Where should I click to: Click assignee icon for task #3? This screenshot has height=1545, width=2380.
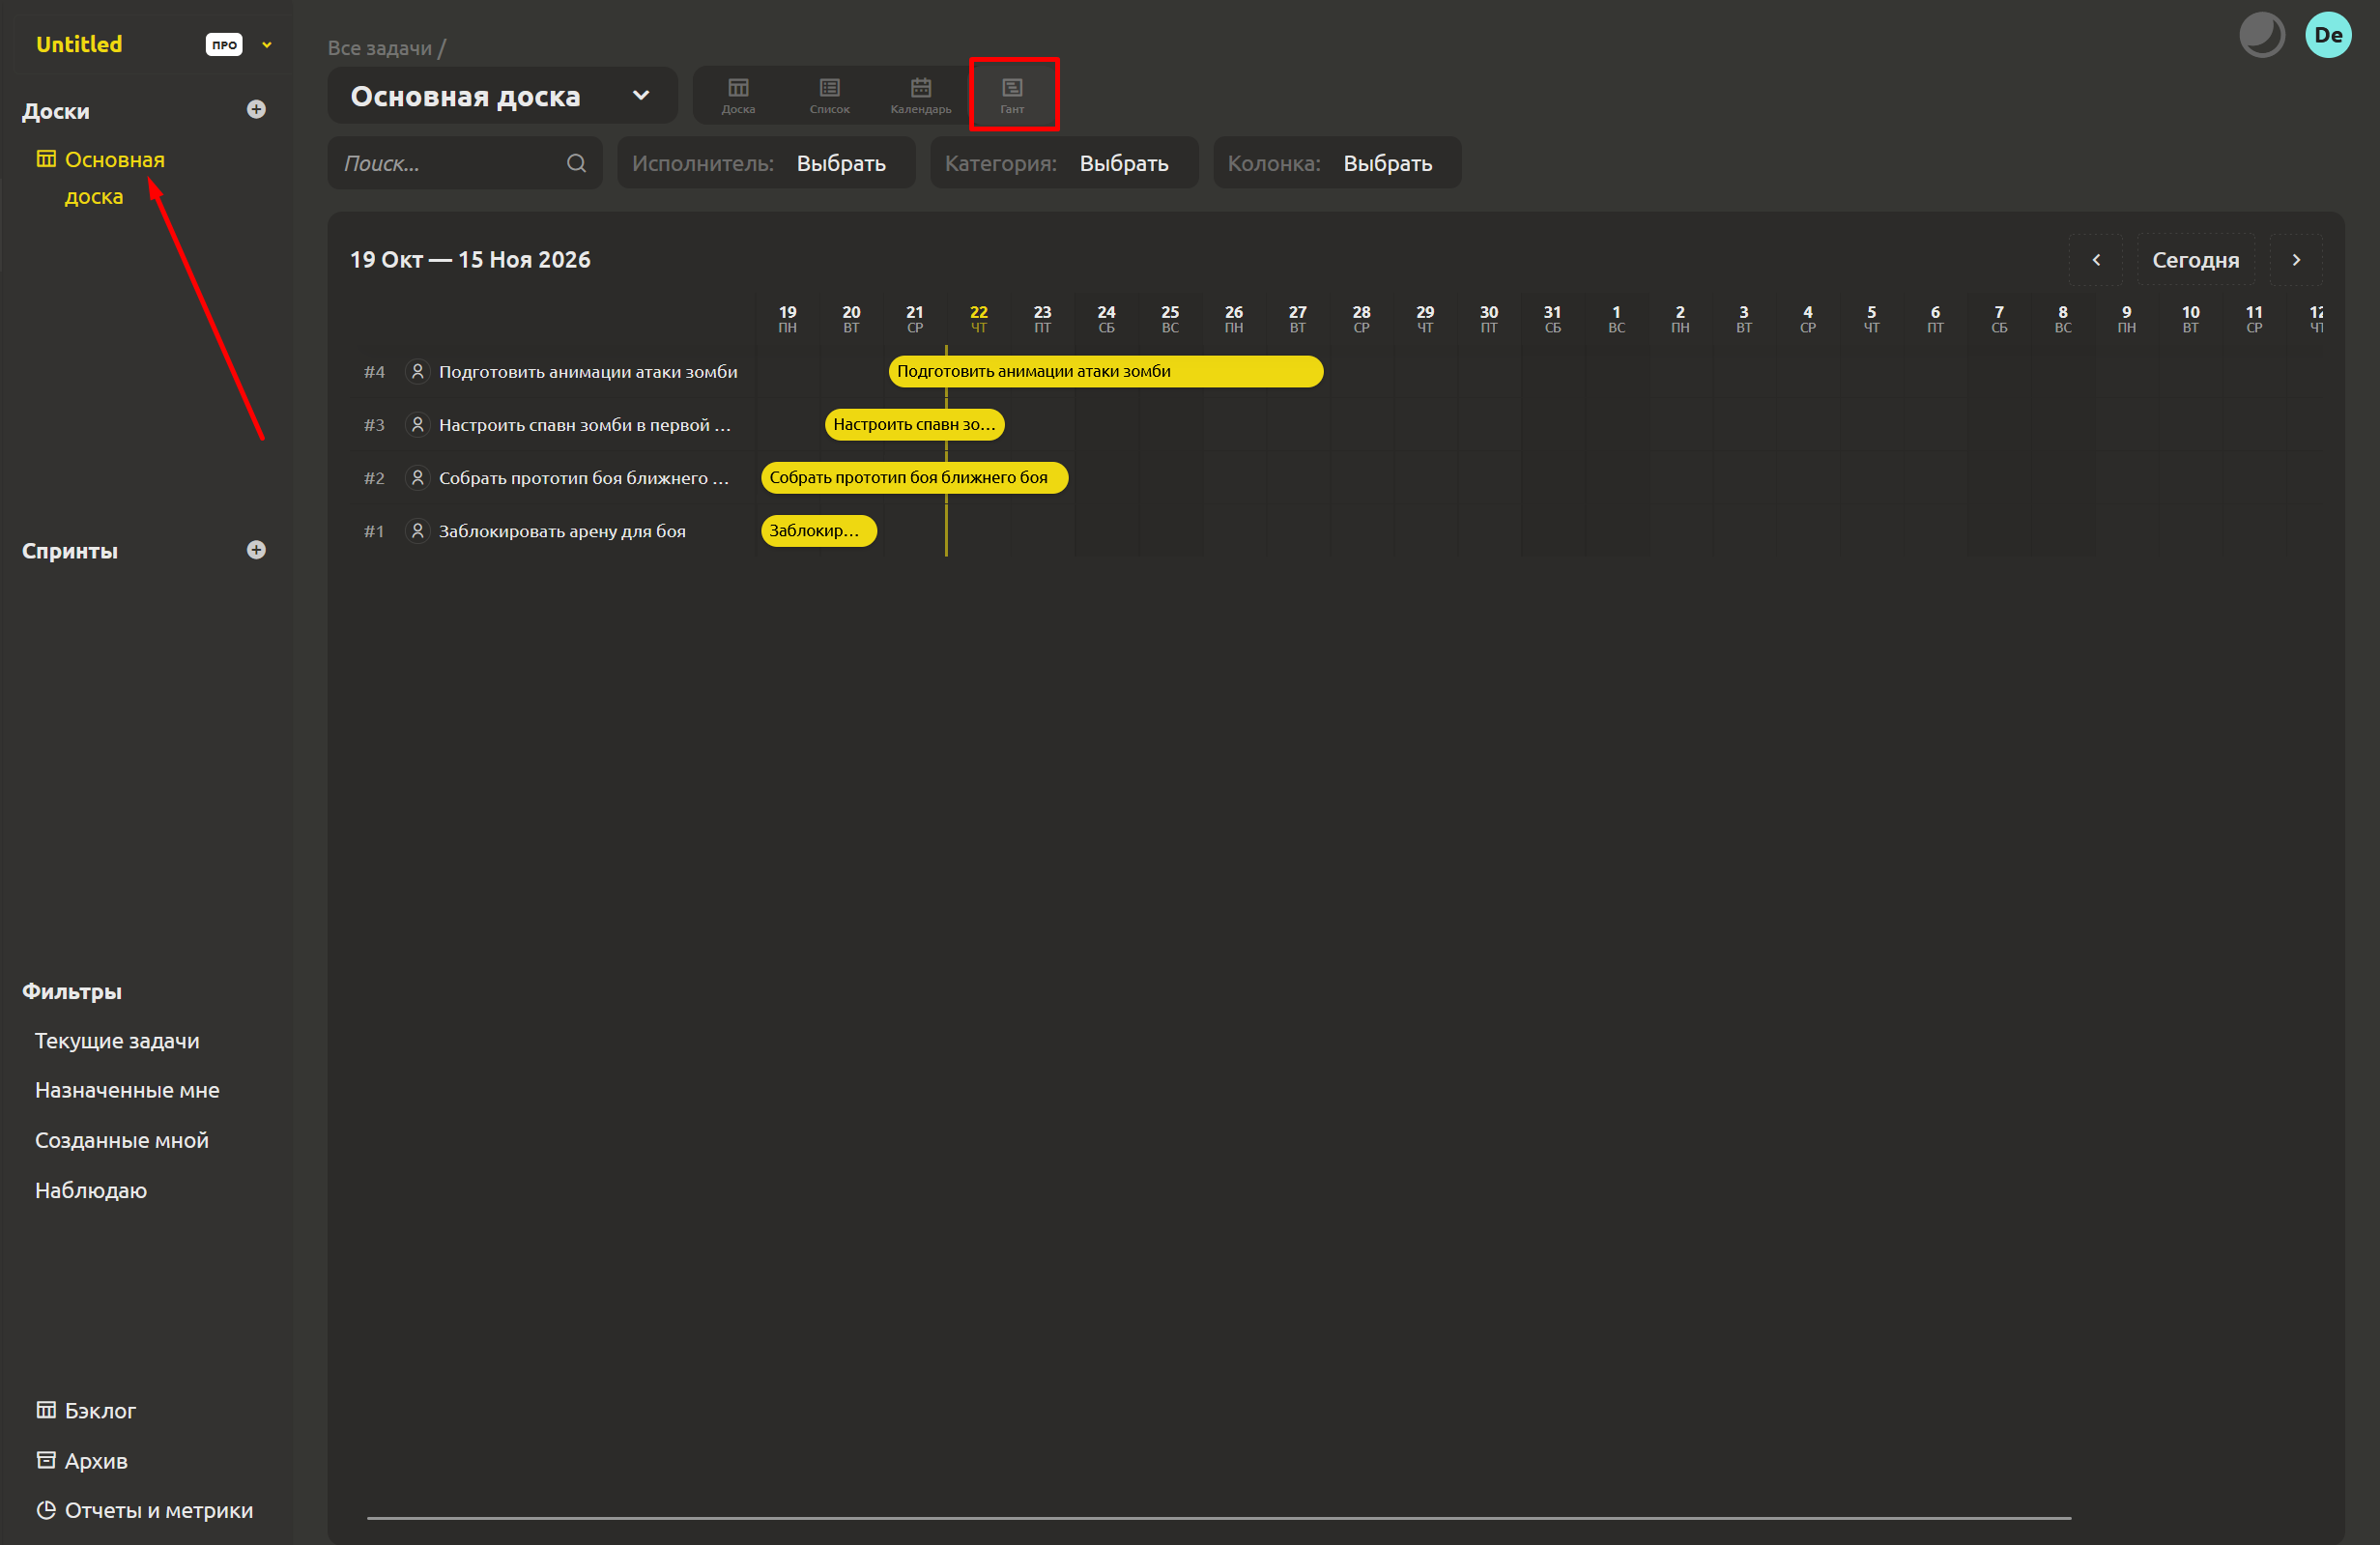pos(418,425)
